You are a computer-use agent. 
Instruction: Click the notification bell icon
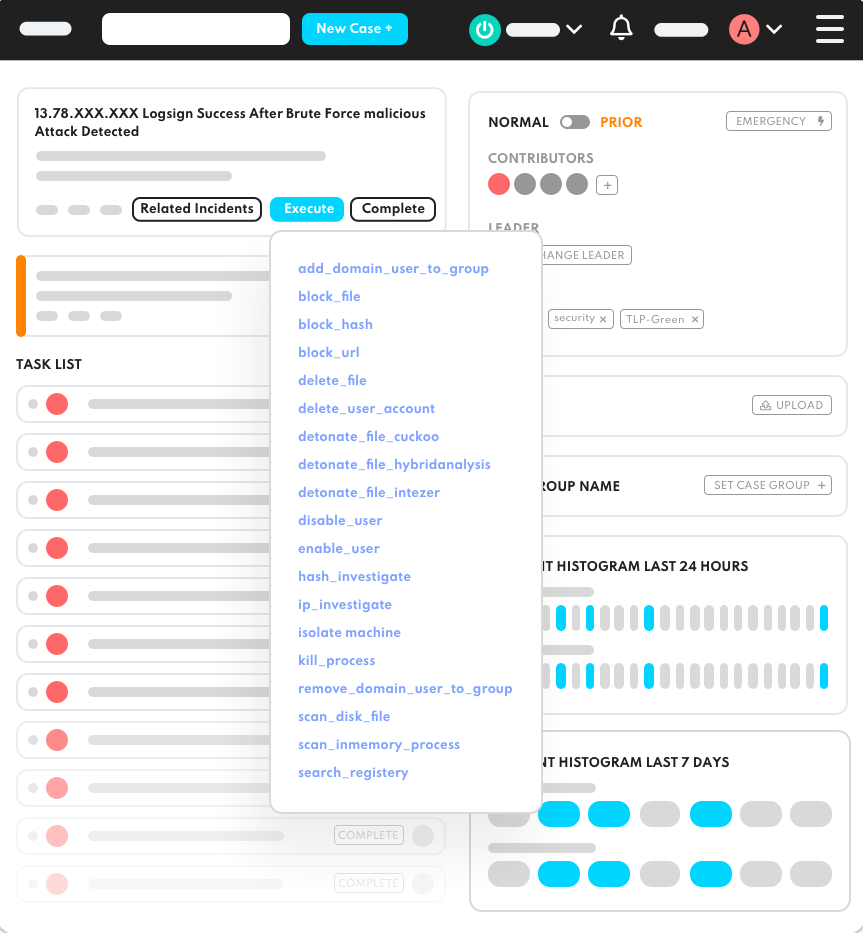621,29
